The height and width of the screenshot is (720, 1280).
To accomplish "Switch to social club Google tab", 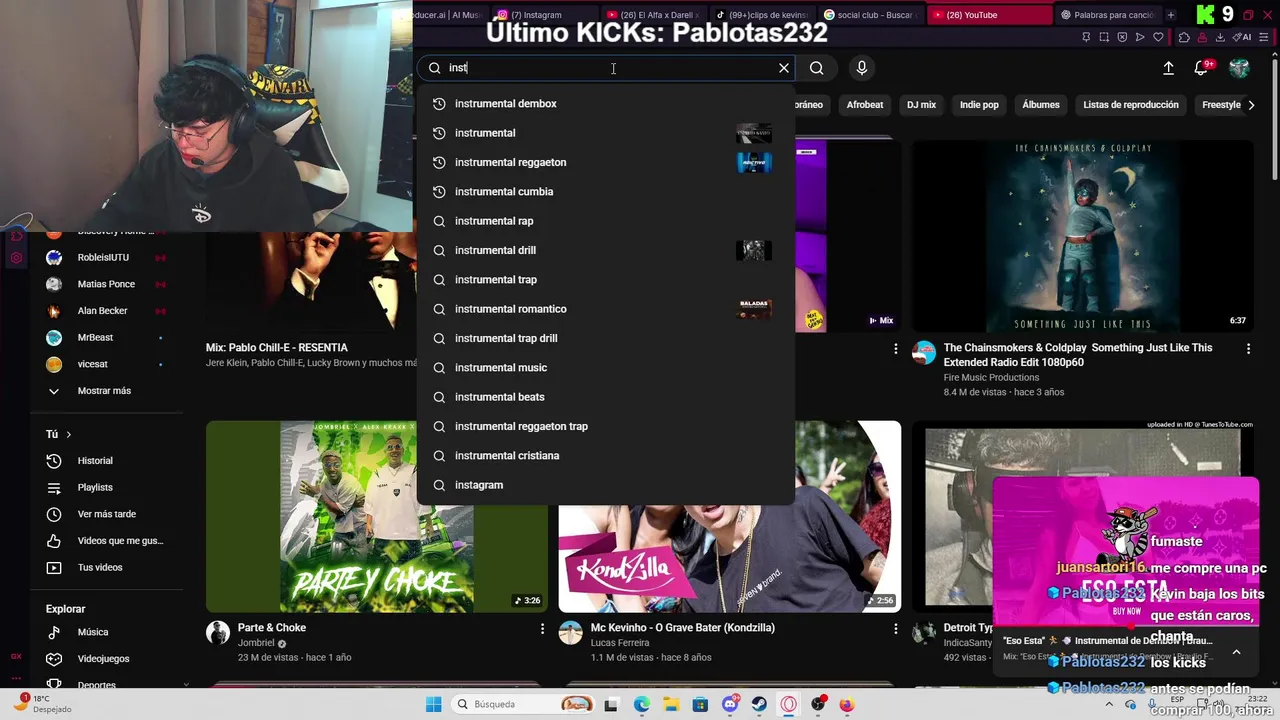I will click(870, 15).
